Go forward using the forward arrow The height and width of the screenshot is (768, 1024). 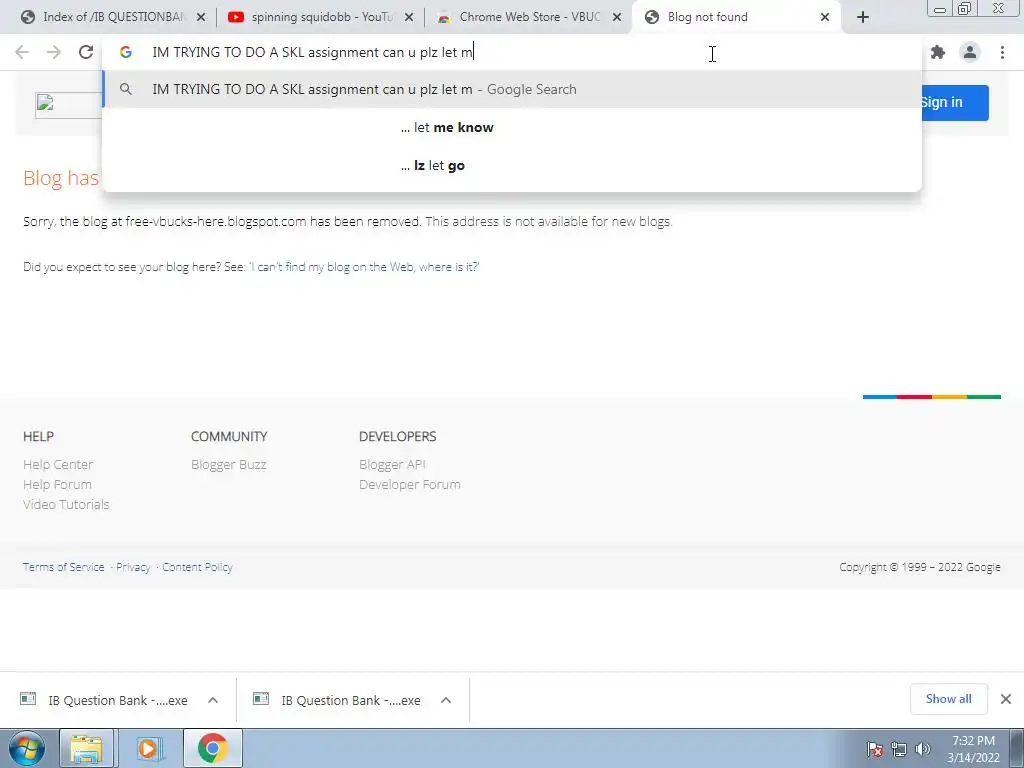[54, 52]
